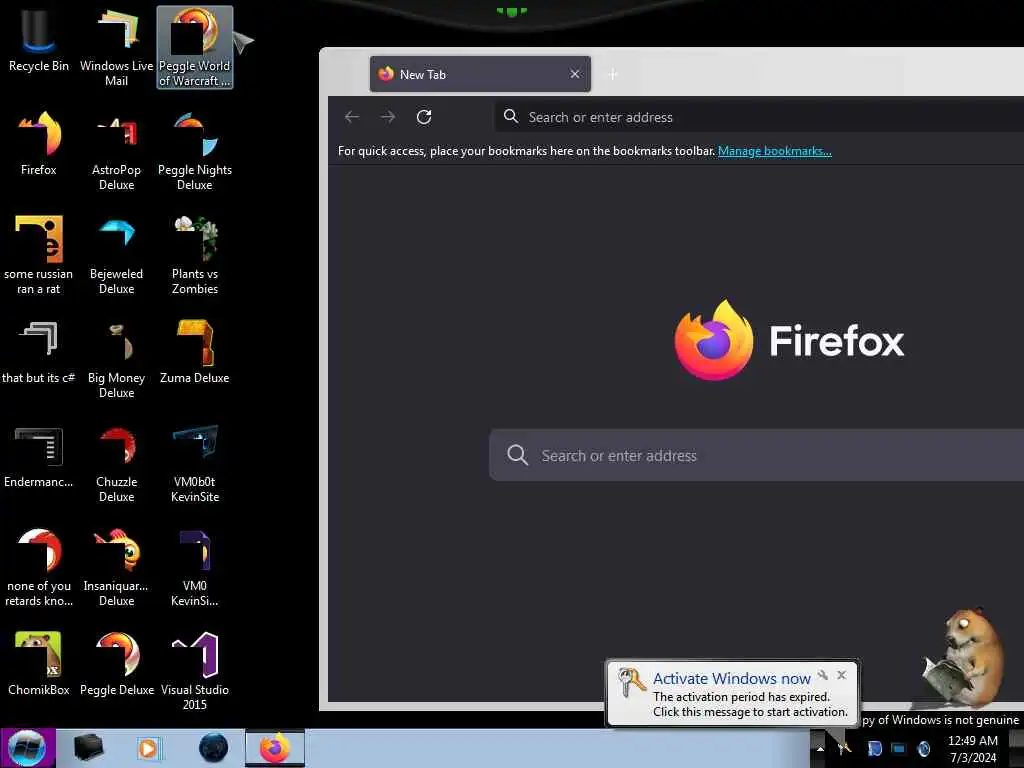Select Peggle Deluxe desktop icon
This screenshot has width=1024, height=768.
coord(116,664)
